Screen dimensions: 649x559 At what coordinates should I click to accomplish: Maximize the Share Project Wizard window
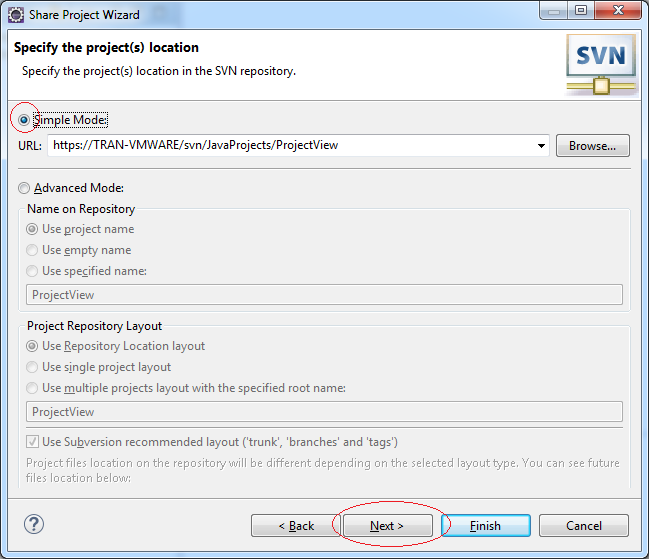pyautogui.click(x=582, y=10)
